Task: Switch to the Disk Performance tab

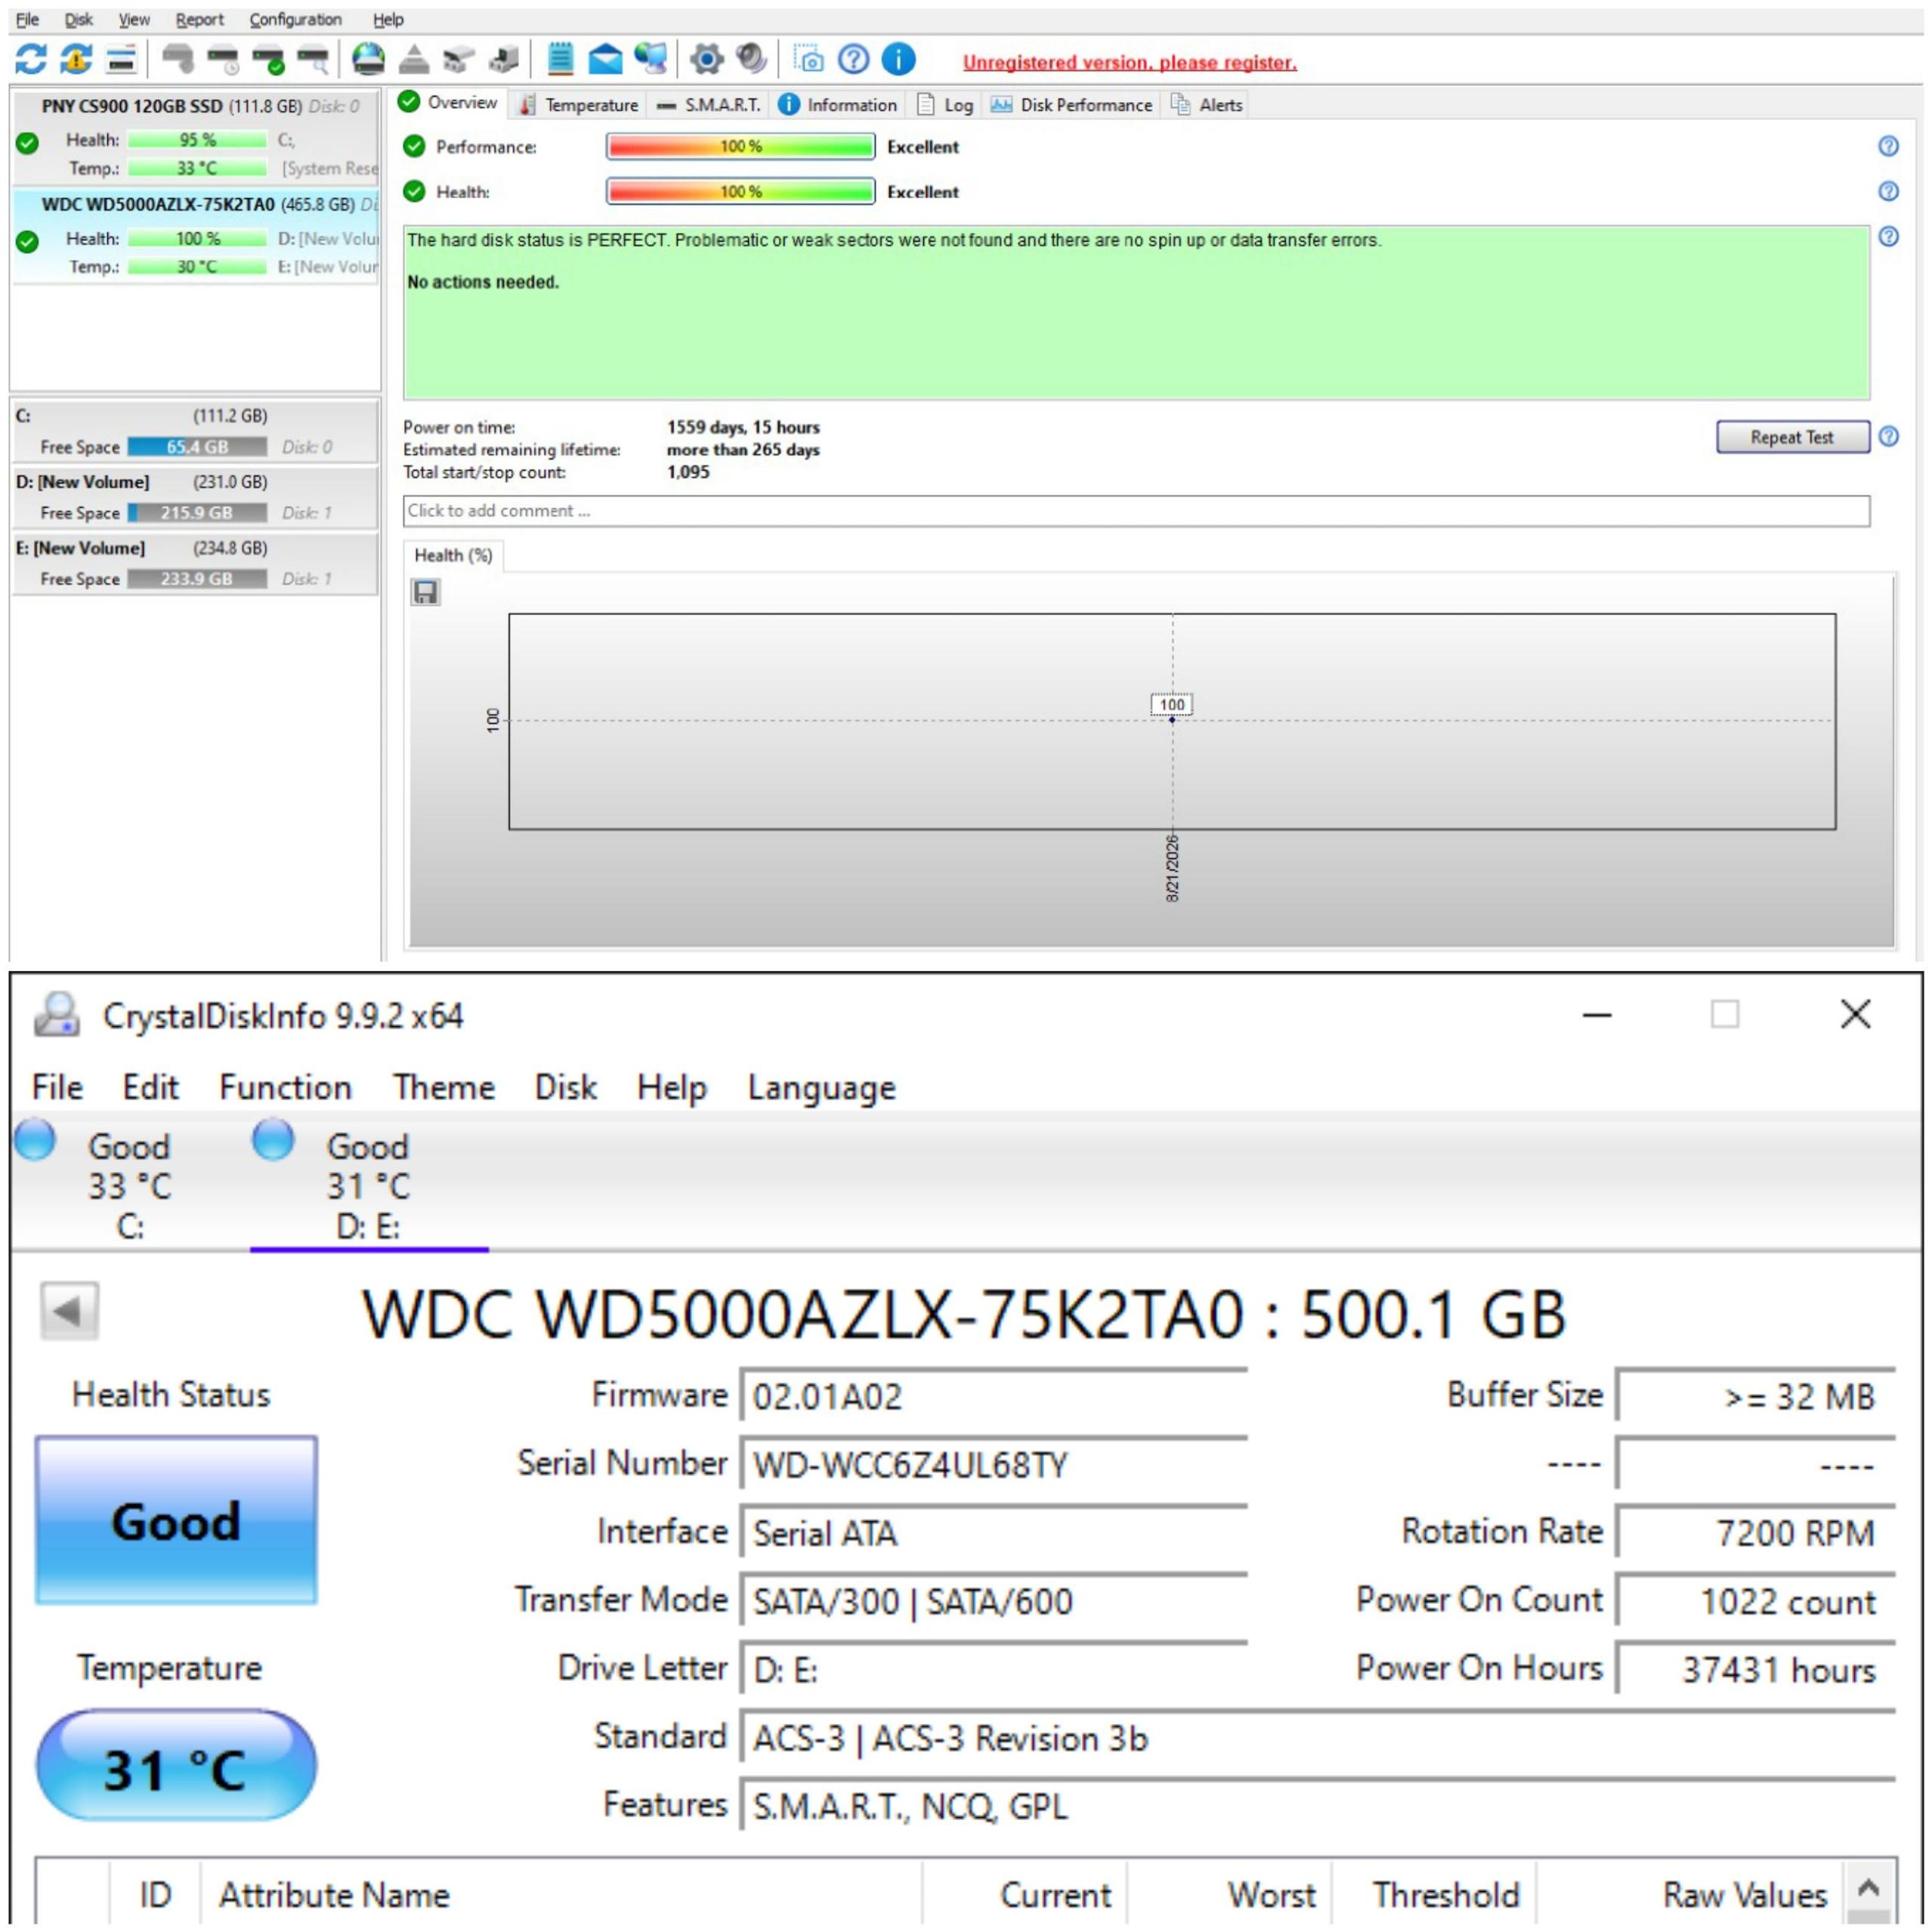Action: pos(1071,105)
